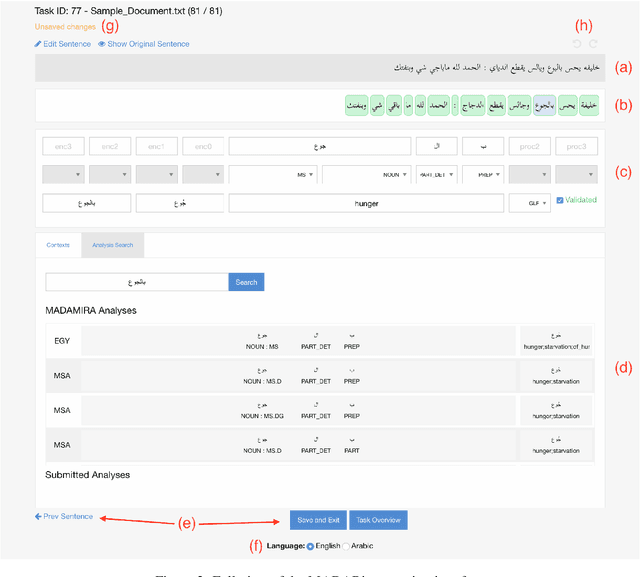Click the Unsaved changes status text

pyautogui.click(x=65, y=27)
